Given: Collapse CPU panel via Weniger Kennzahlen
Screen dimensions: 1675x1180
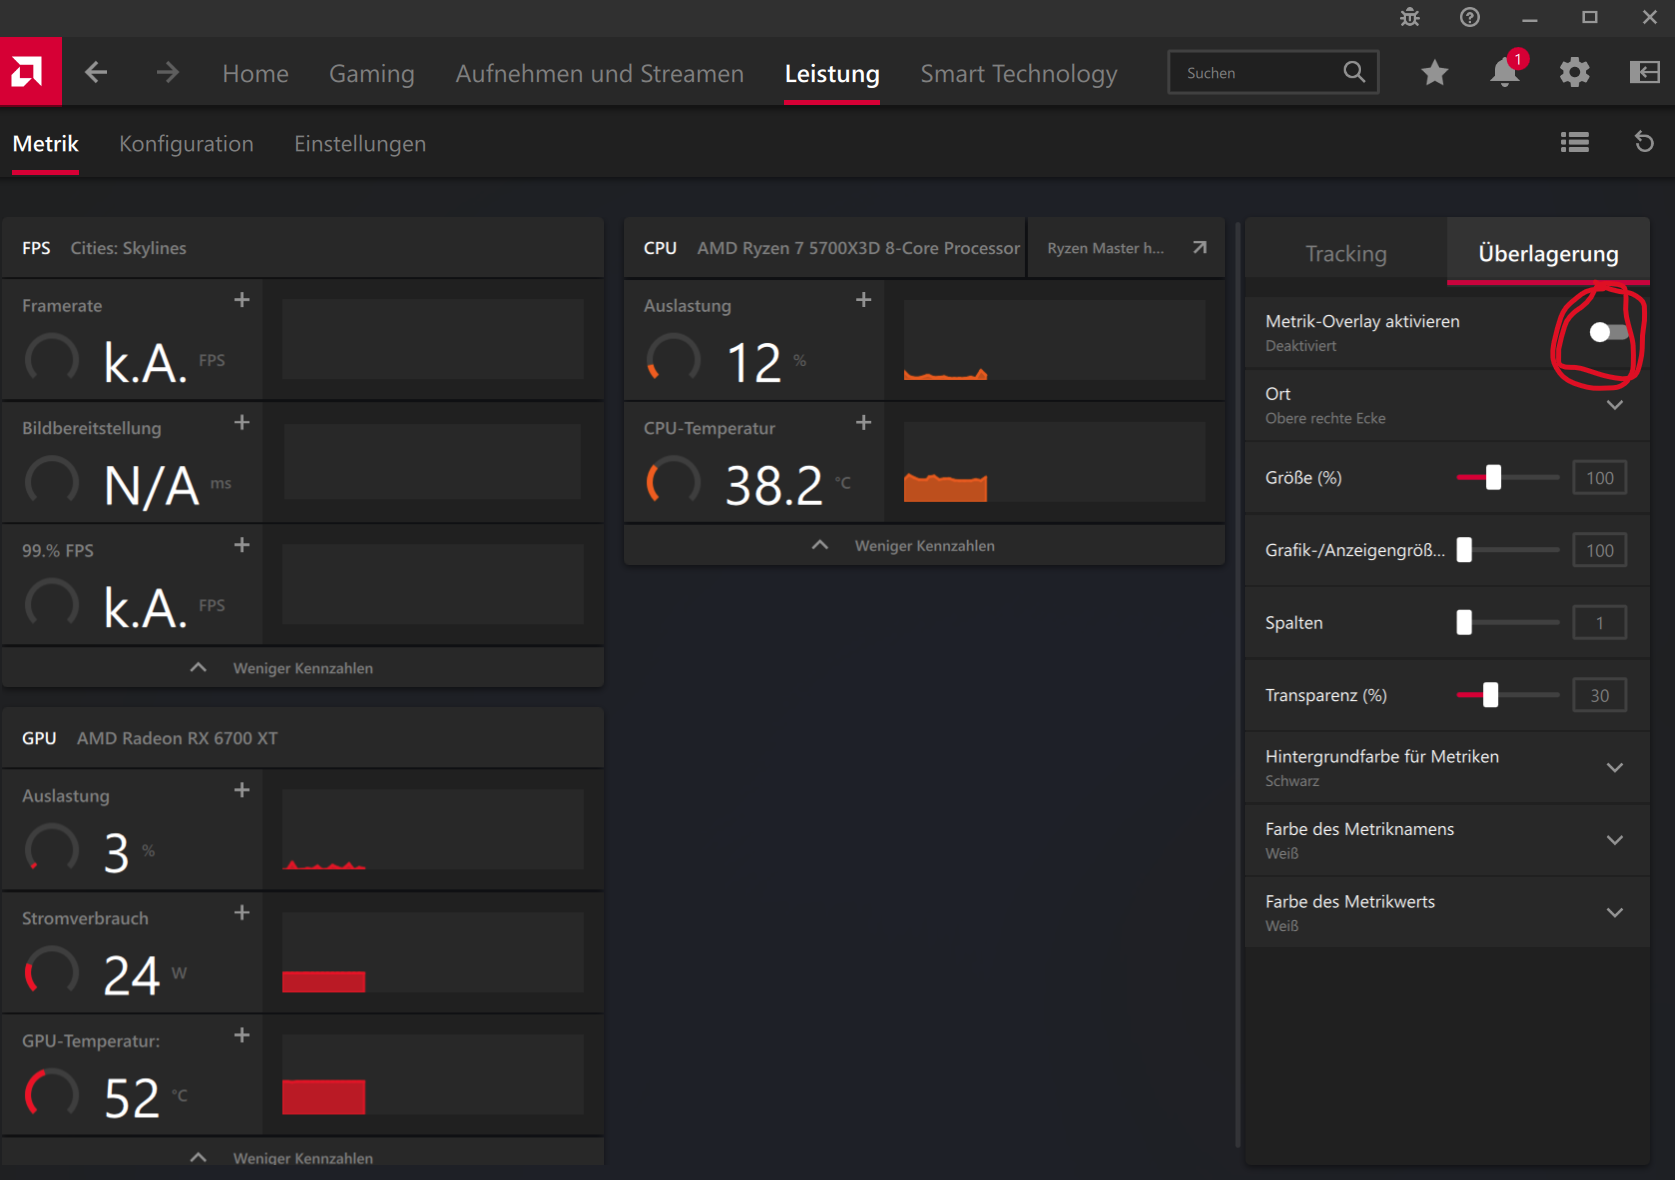Looking at the screenshot, I should point(924,545).
